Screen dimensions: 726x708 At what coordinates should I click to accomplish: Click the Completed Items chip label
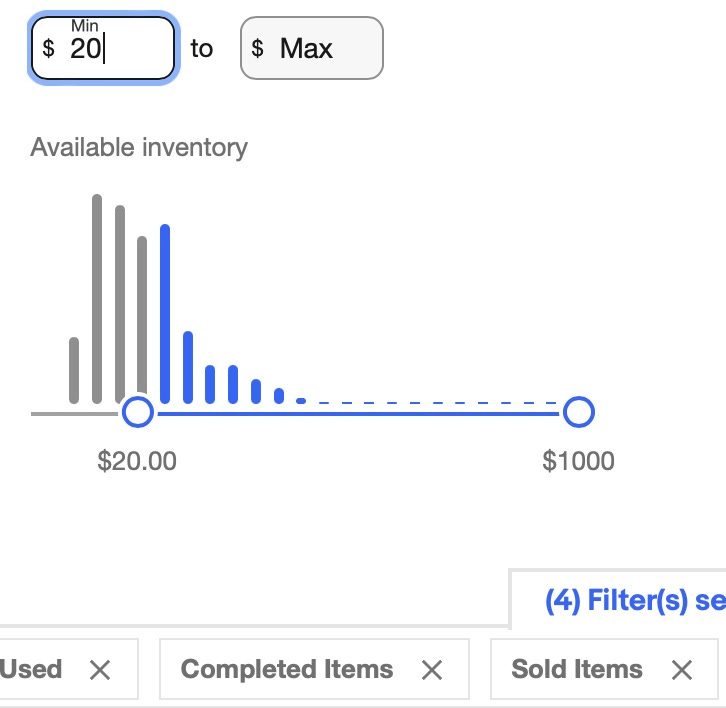(x=287, y=669)
